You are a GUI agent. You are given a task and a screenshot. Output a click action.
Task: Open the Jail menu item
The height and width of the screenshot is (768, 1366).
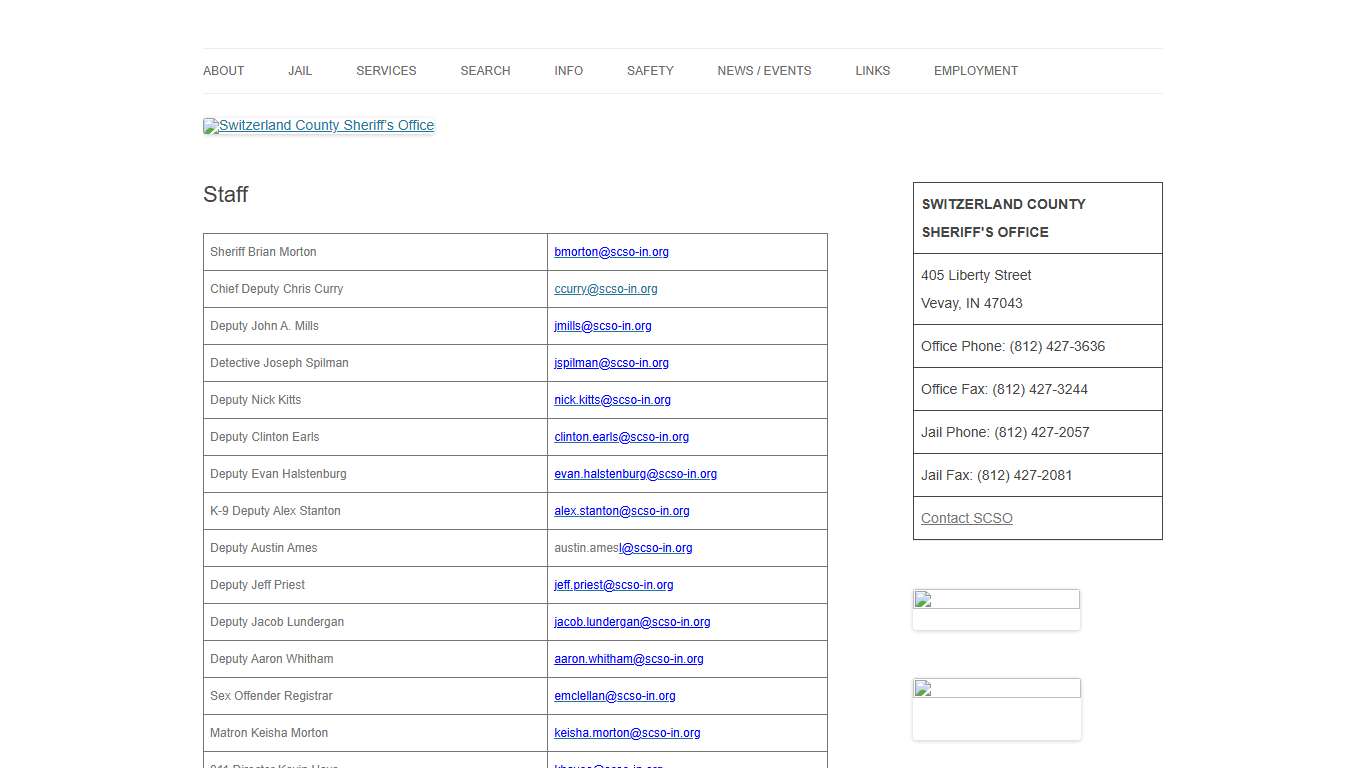tap(300, 71)
